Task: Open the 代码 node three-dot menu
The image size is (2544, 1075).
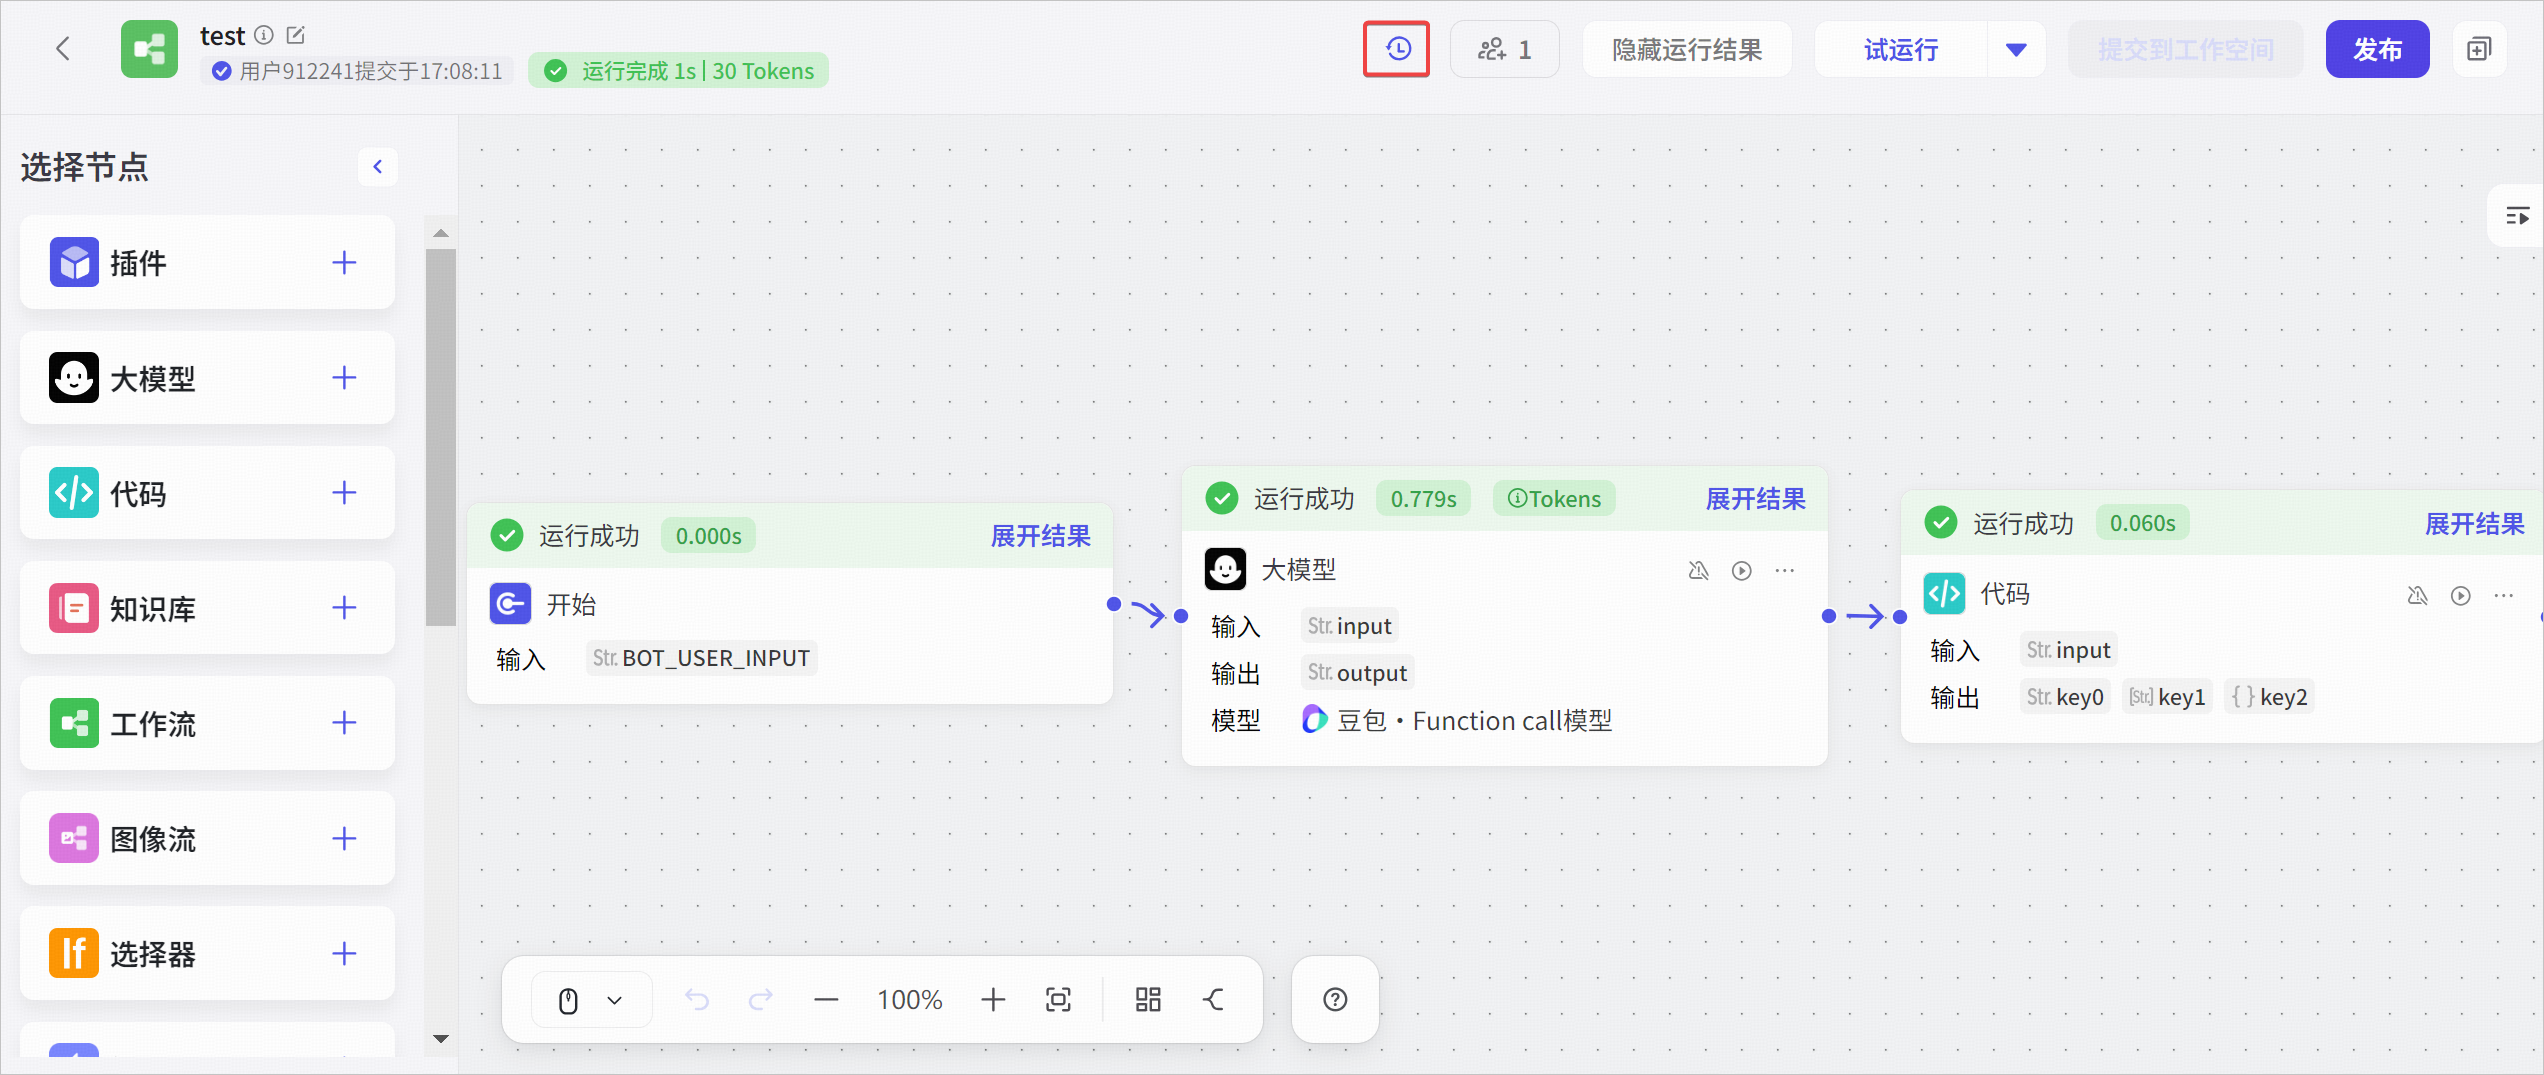Action: [x=2504, y=596]
